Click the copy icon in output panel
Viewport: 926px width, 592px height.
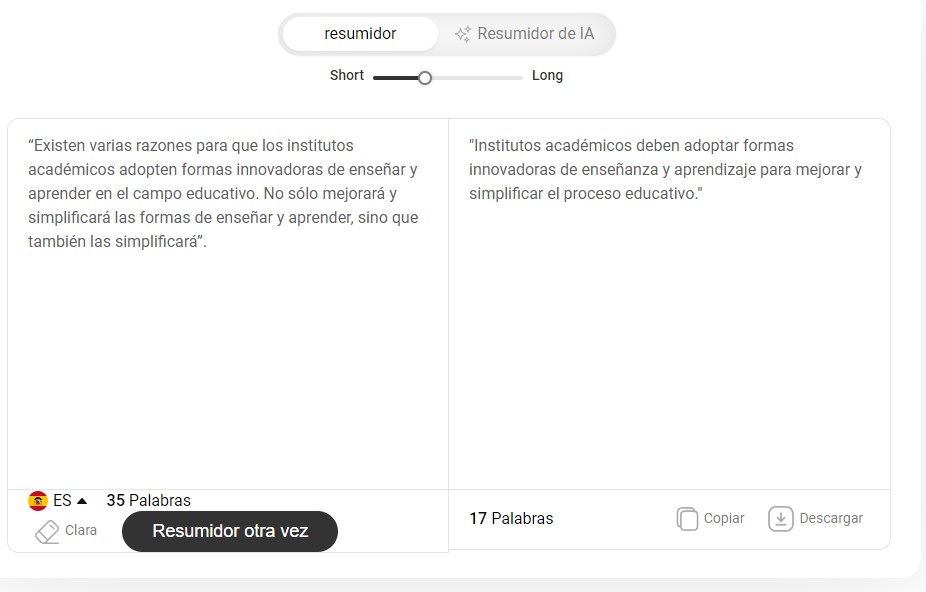(687, 519)
